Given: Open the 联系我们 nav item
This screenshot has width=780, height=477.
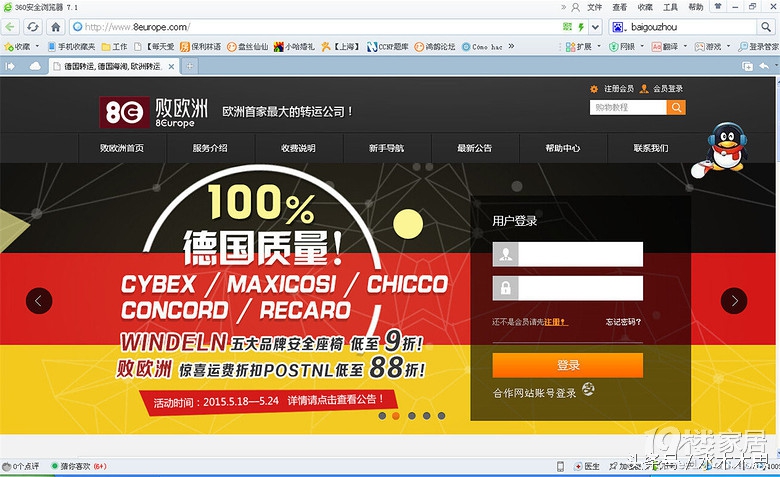Looking at the screenshot, I should coord(651,148).
